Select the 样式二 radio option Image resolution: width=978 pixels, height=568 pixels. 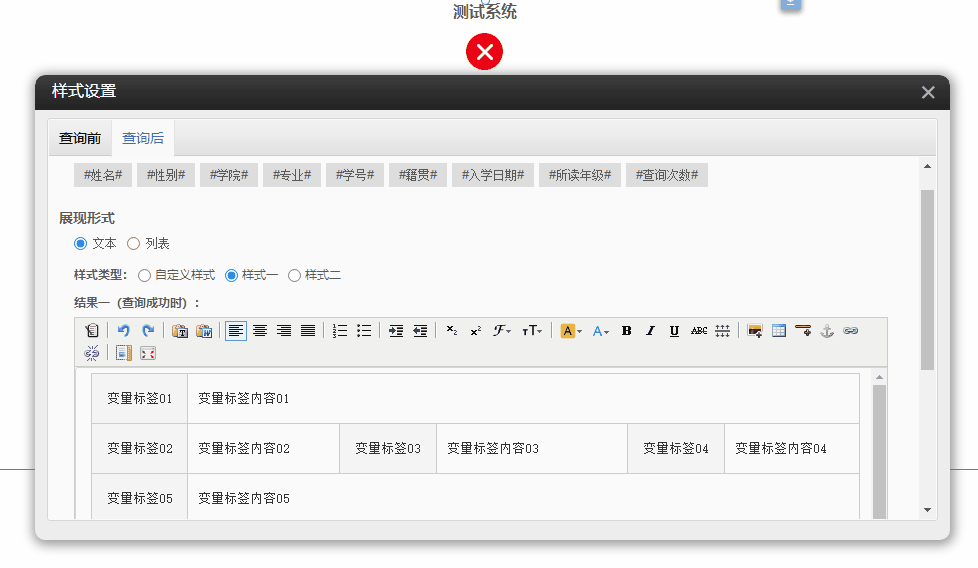295,275
